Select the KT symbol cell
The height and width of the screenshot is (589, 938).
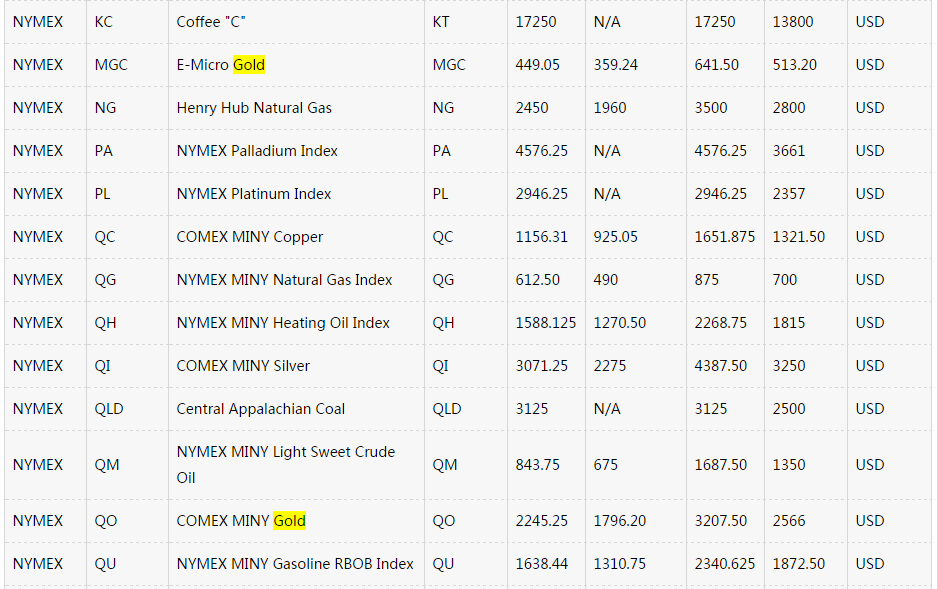[x=441, y=22]
